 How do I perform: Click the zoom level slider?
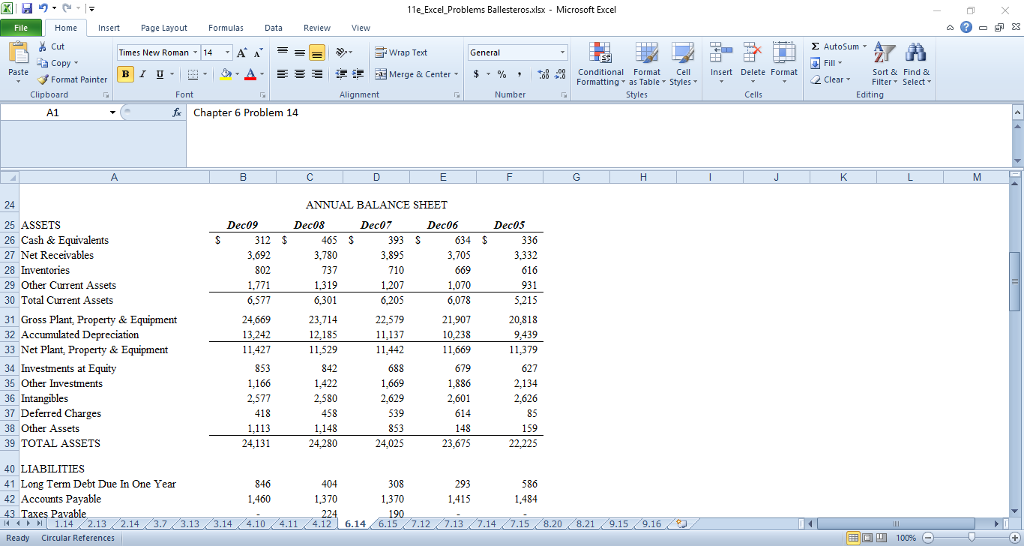[x=970, y=538]
